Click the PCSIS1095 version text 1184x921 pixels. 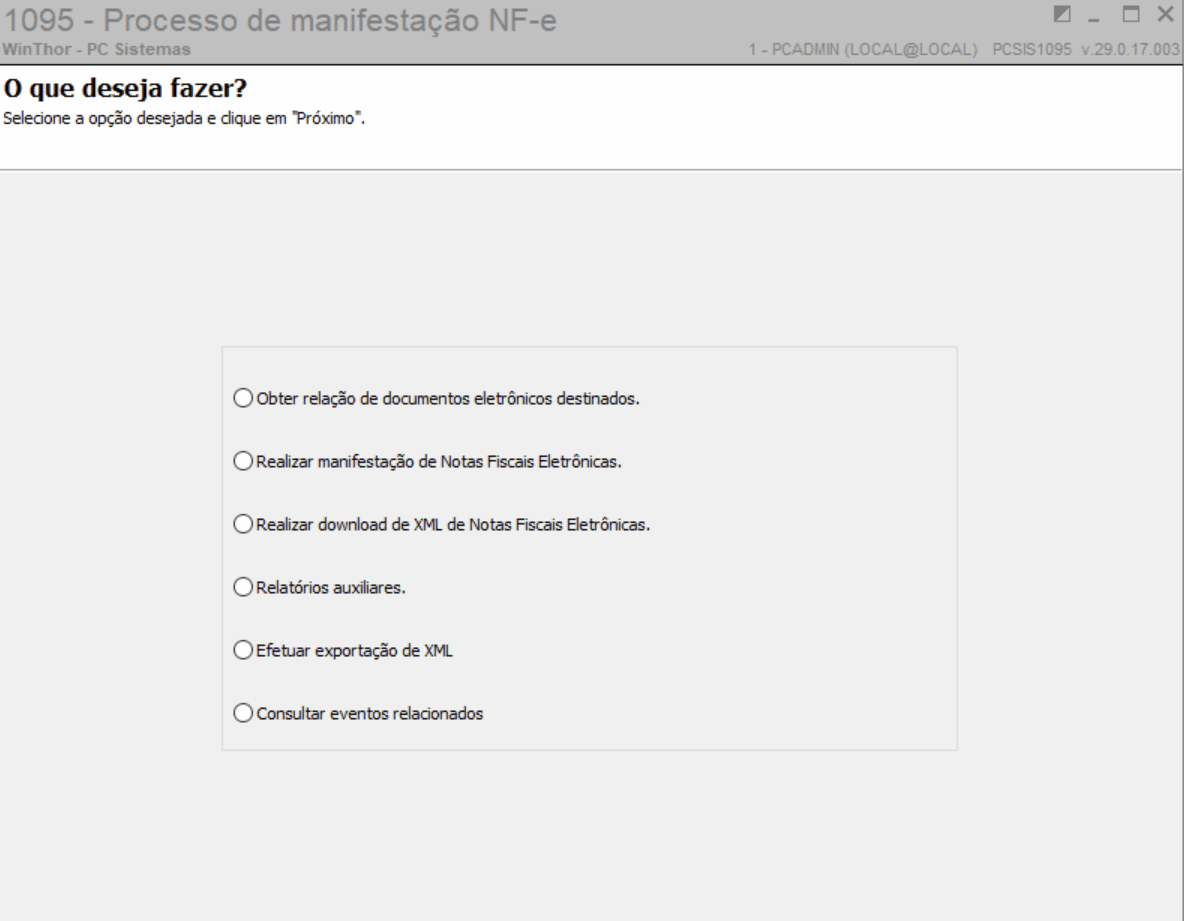(1085, 51)
